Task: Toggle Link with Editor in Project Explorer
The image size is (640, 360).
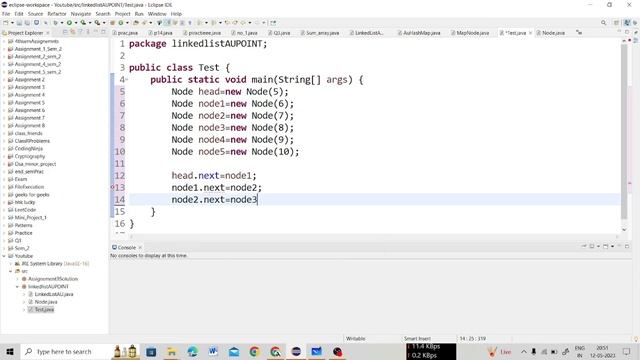Action: [x=73, y=32]
